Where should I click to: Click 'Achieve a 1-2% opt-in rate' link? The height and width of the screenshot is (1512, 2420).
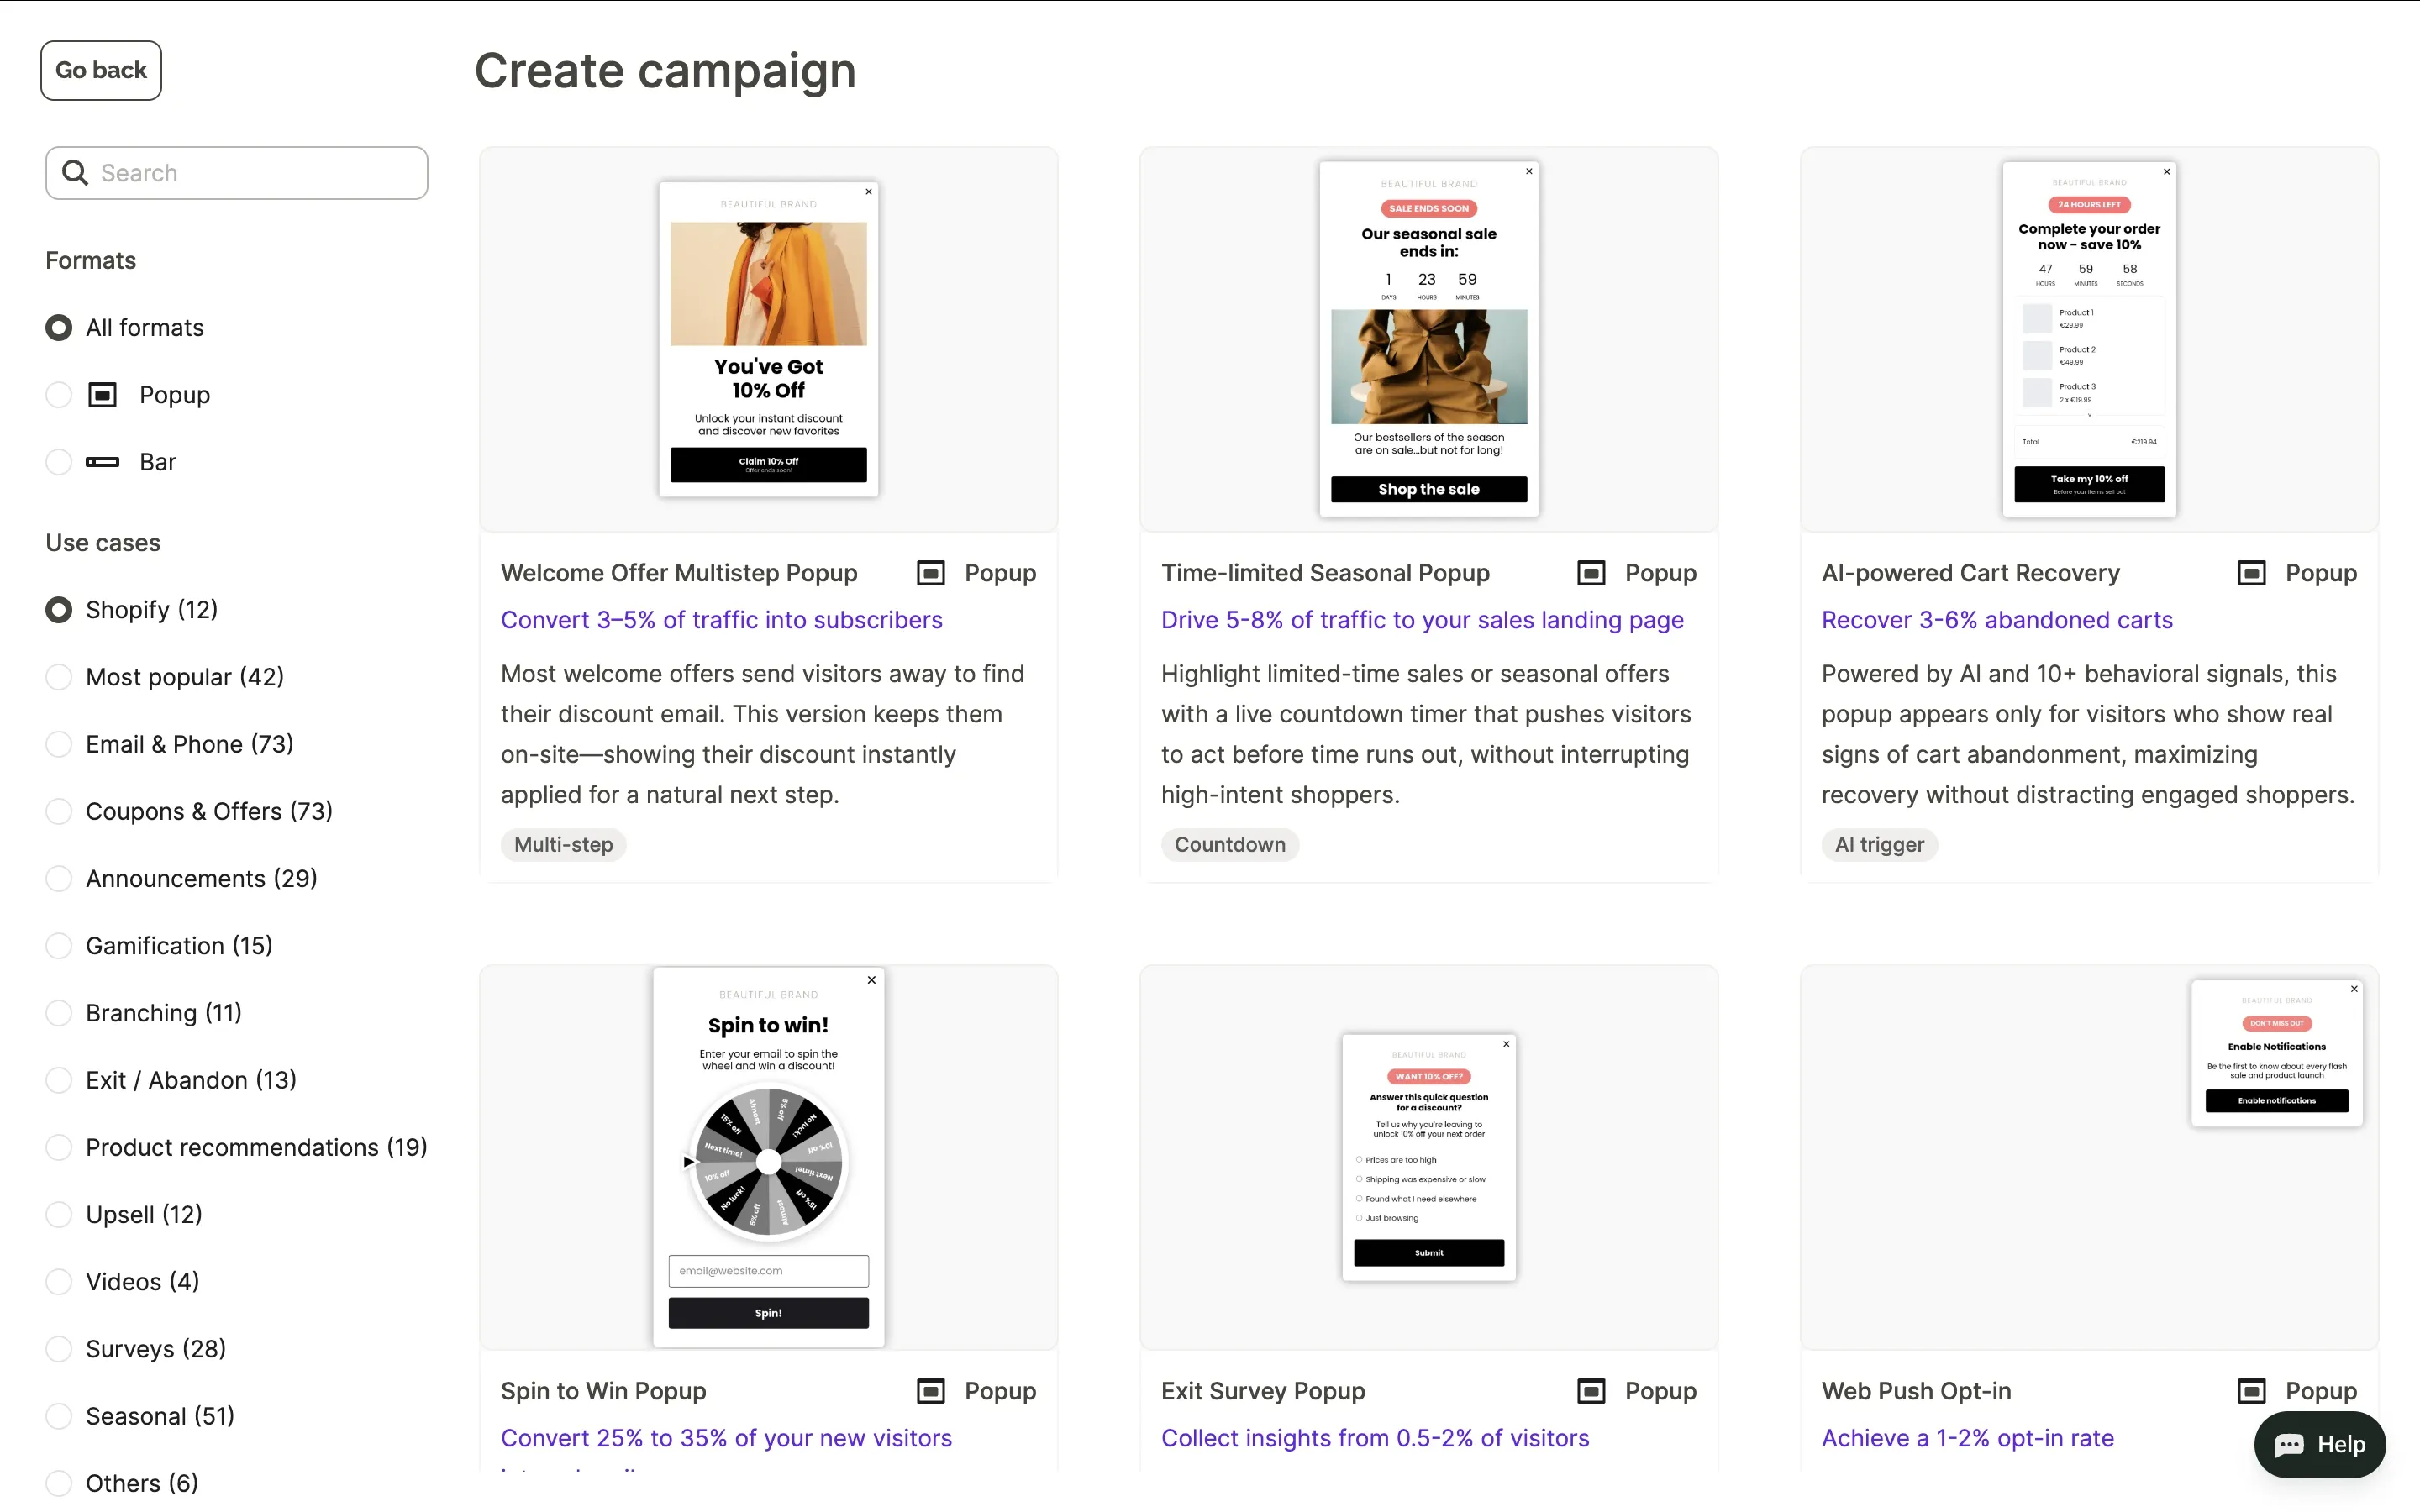[x=1967, y=1438]
